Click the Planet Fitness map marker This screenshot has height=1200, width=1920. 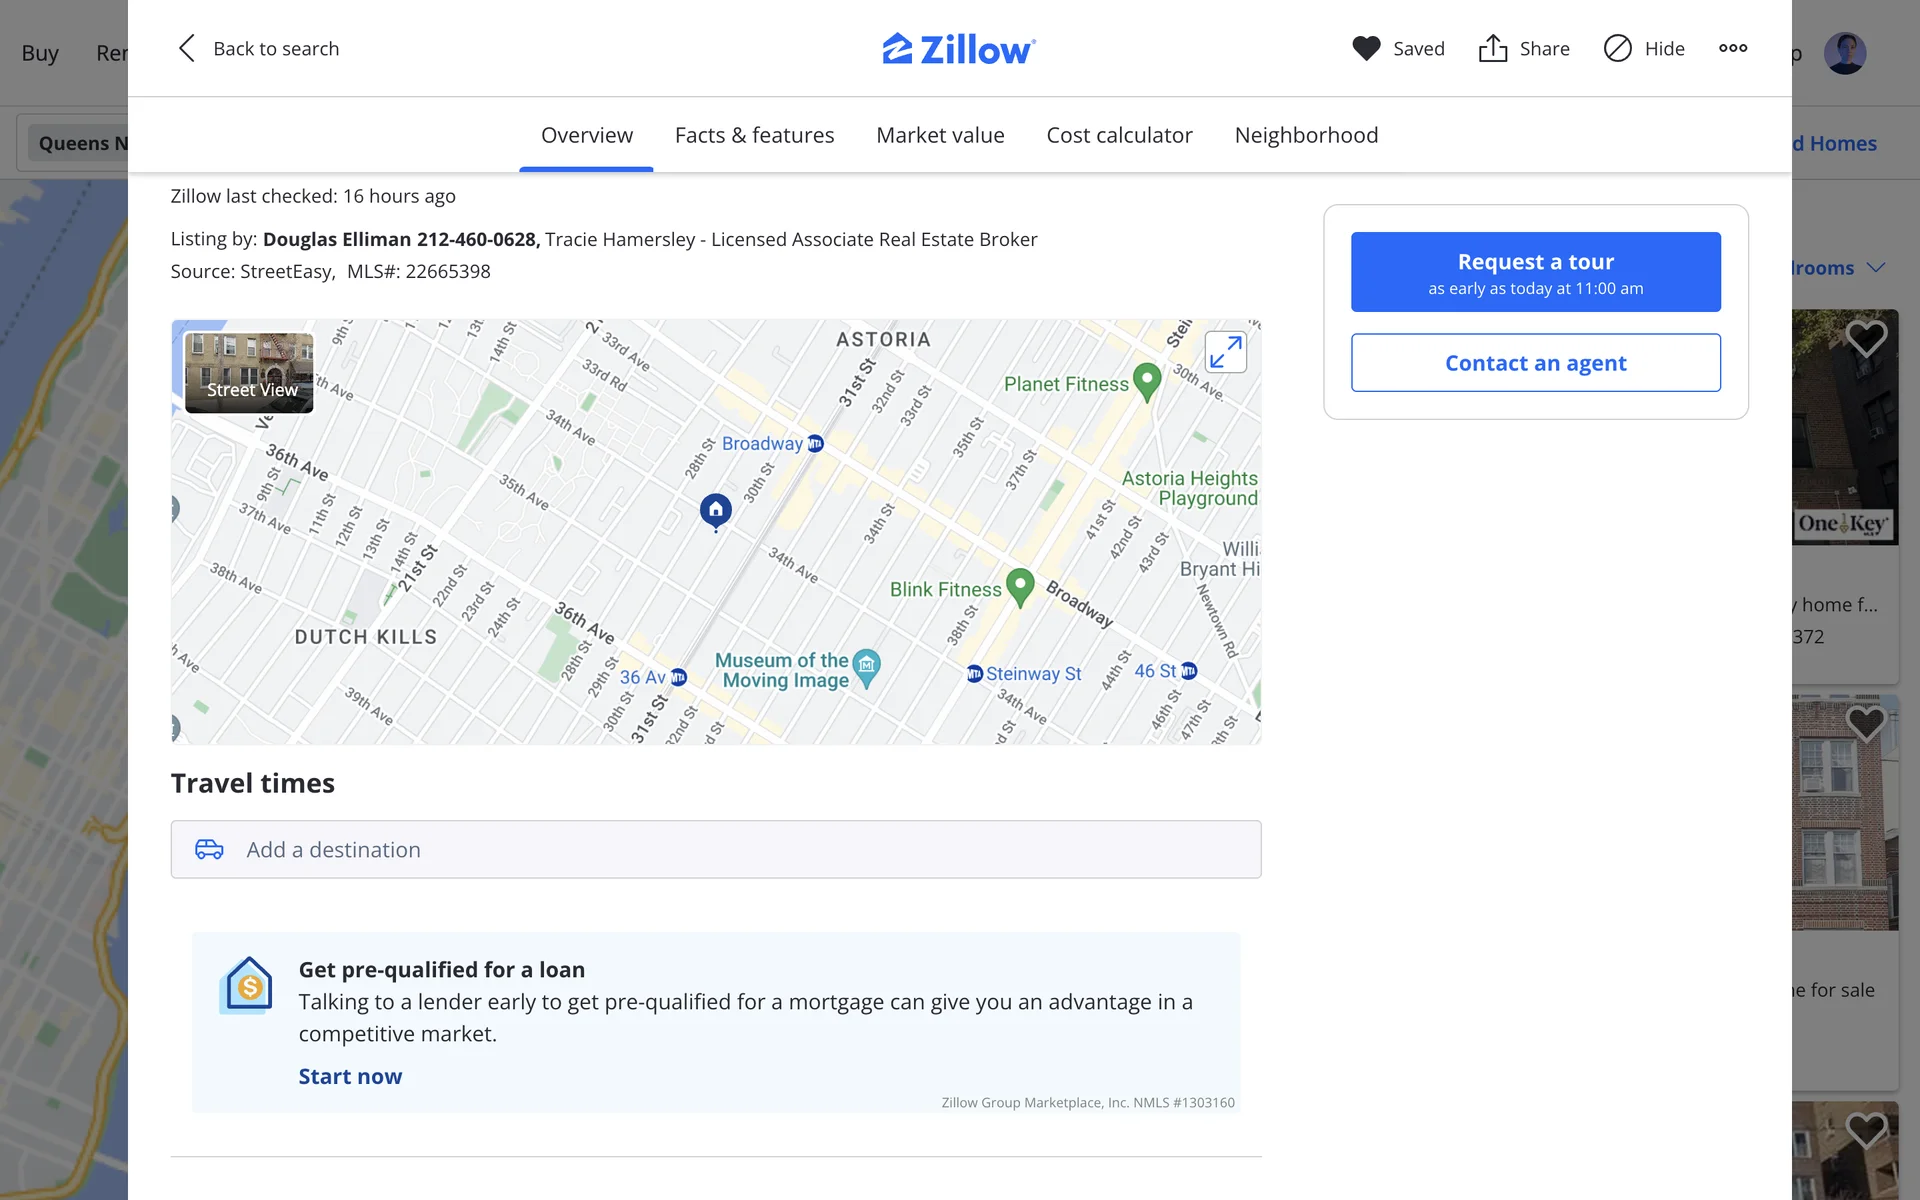tap(1147, 381)
